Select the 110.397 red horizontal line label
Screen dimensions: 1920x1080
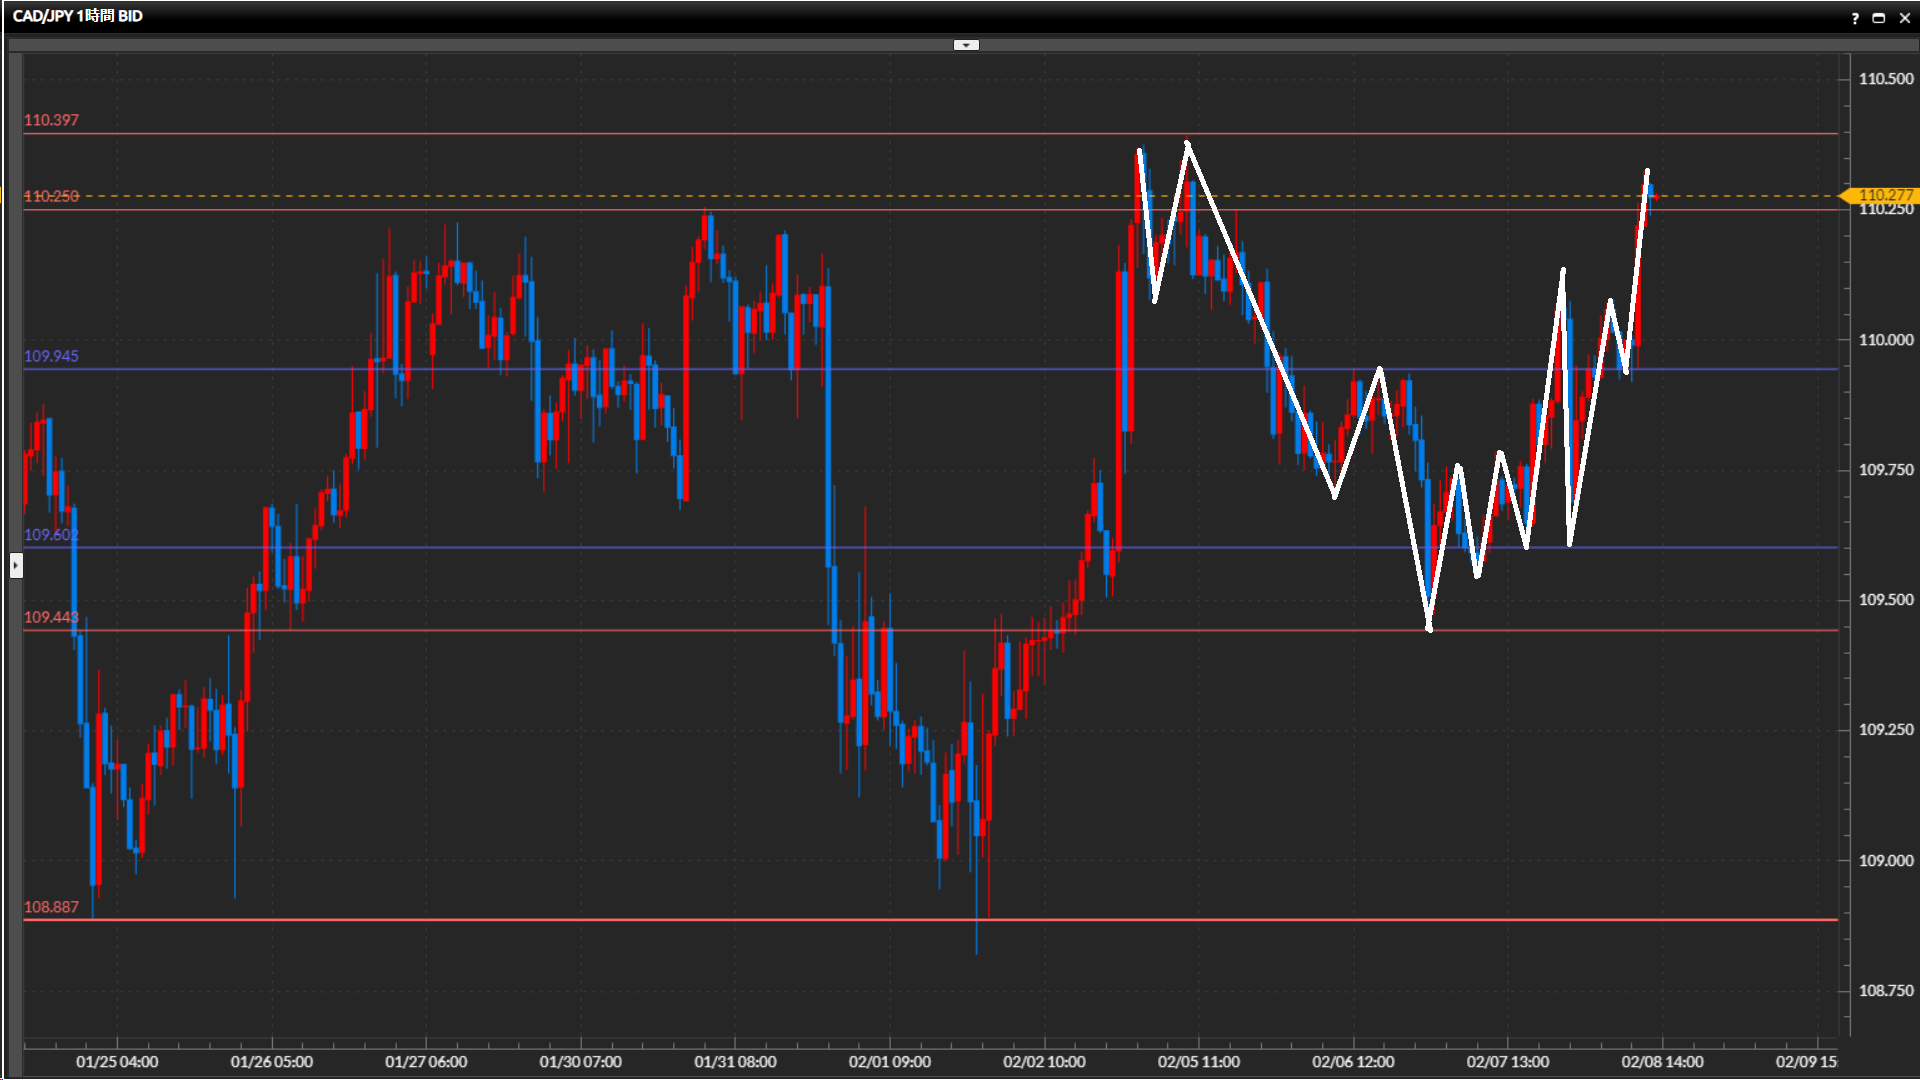tap(52, 120)
